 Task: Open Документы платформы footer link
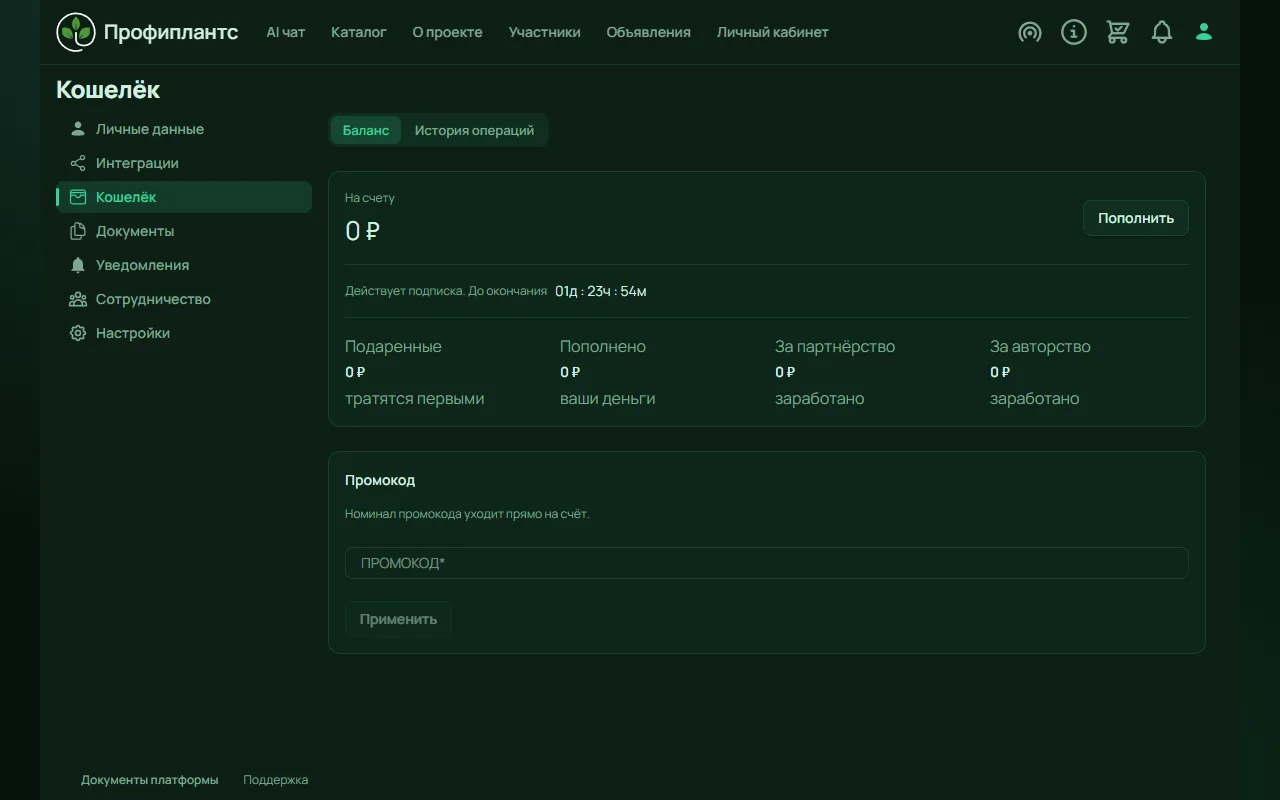[150, 780]
